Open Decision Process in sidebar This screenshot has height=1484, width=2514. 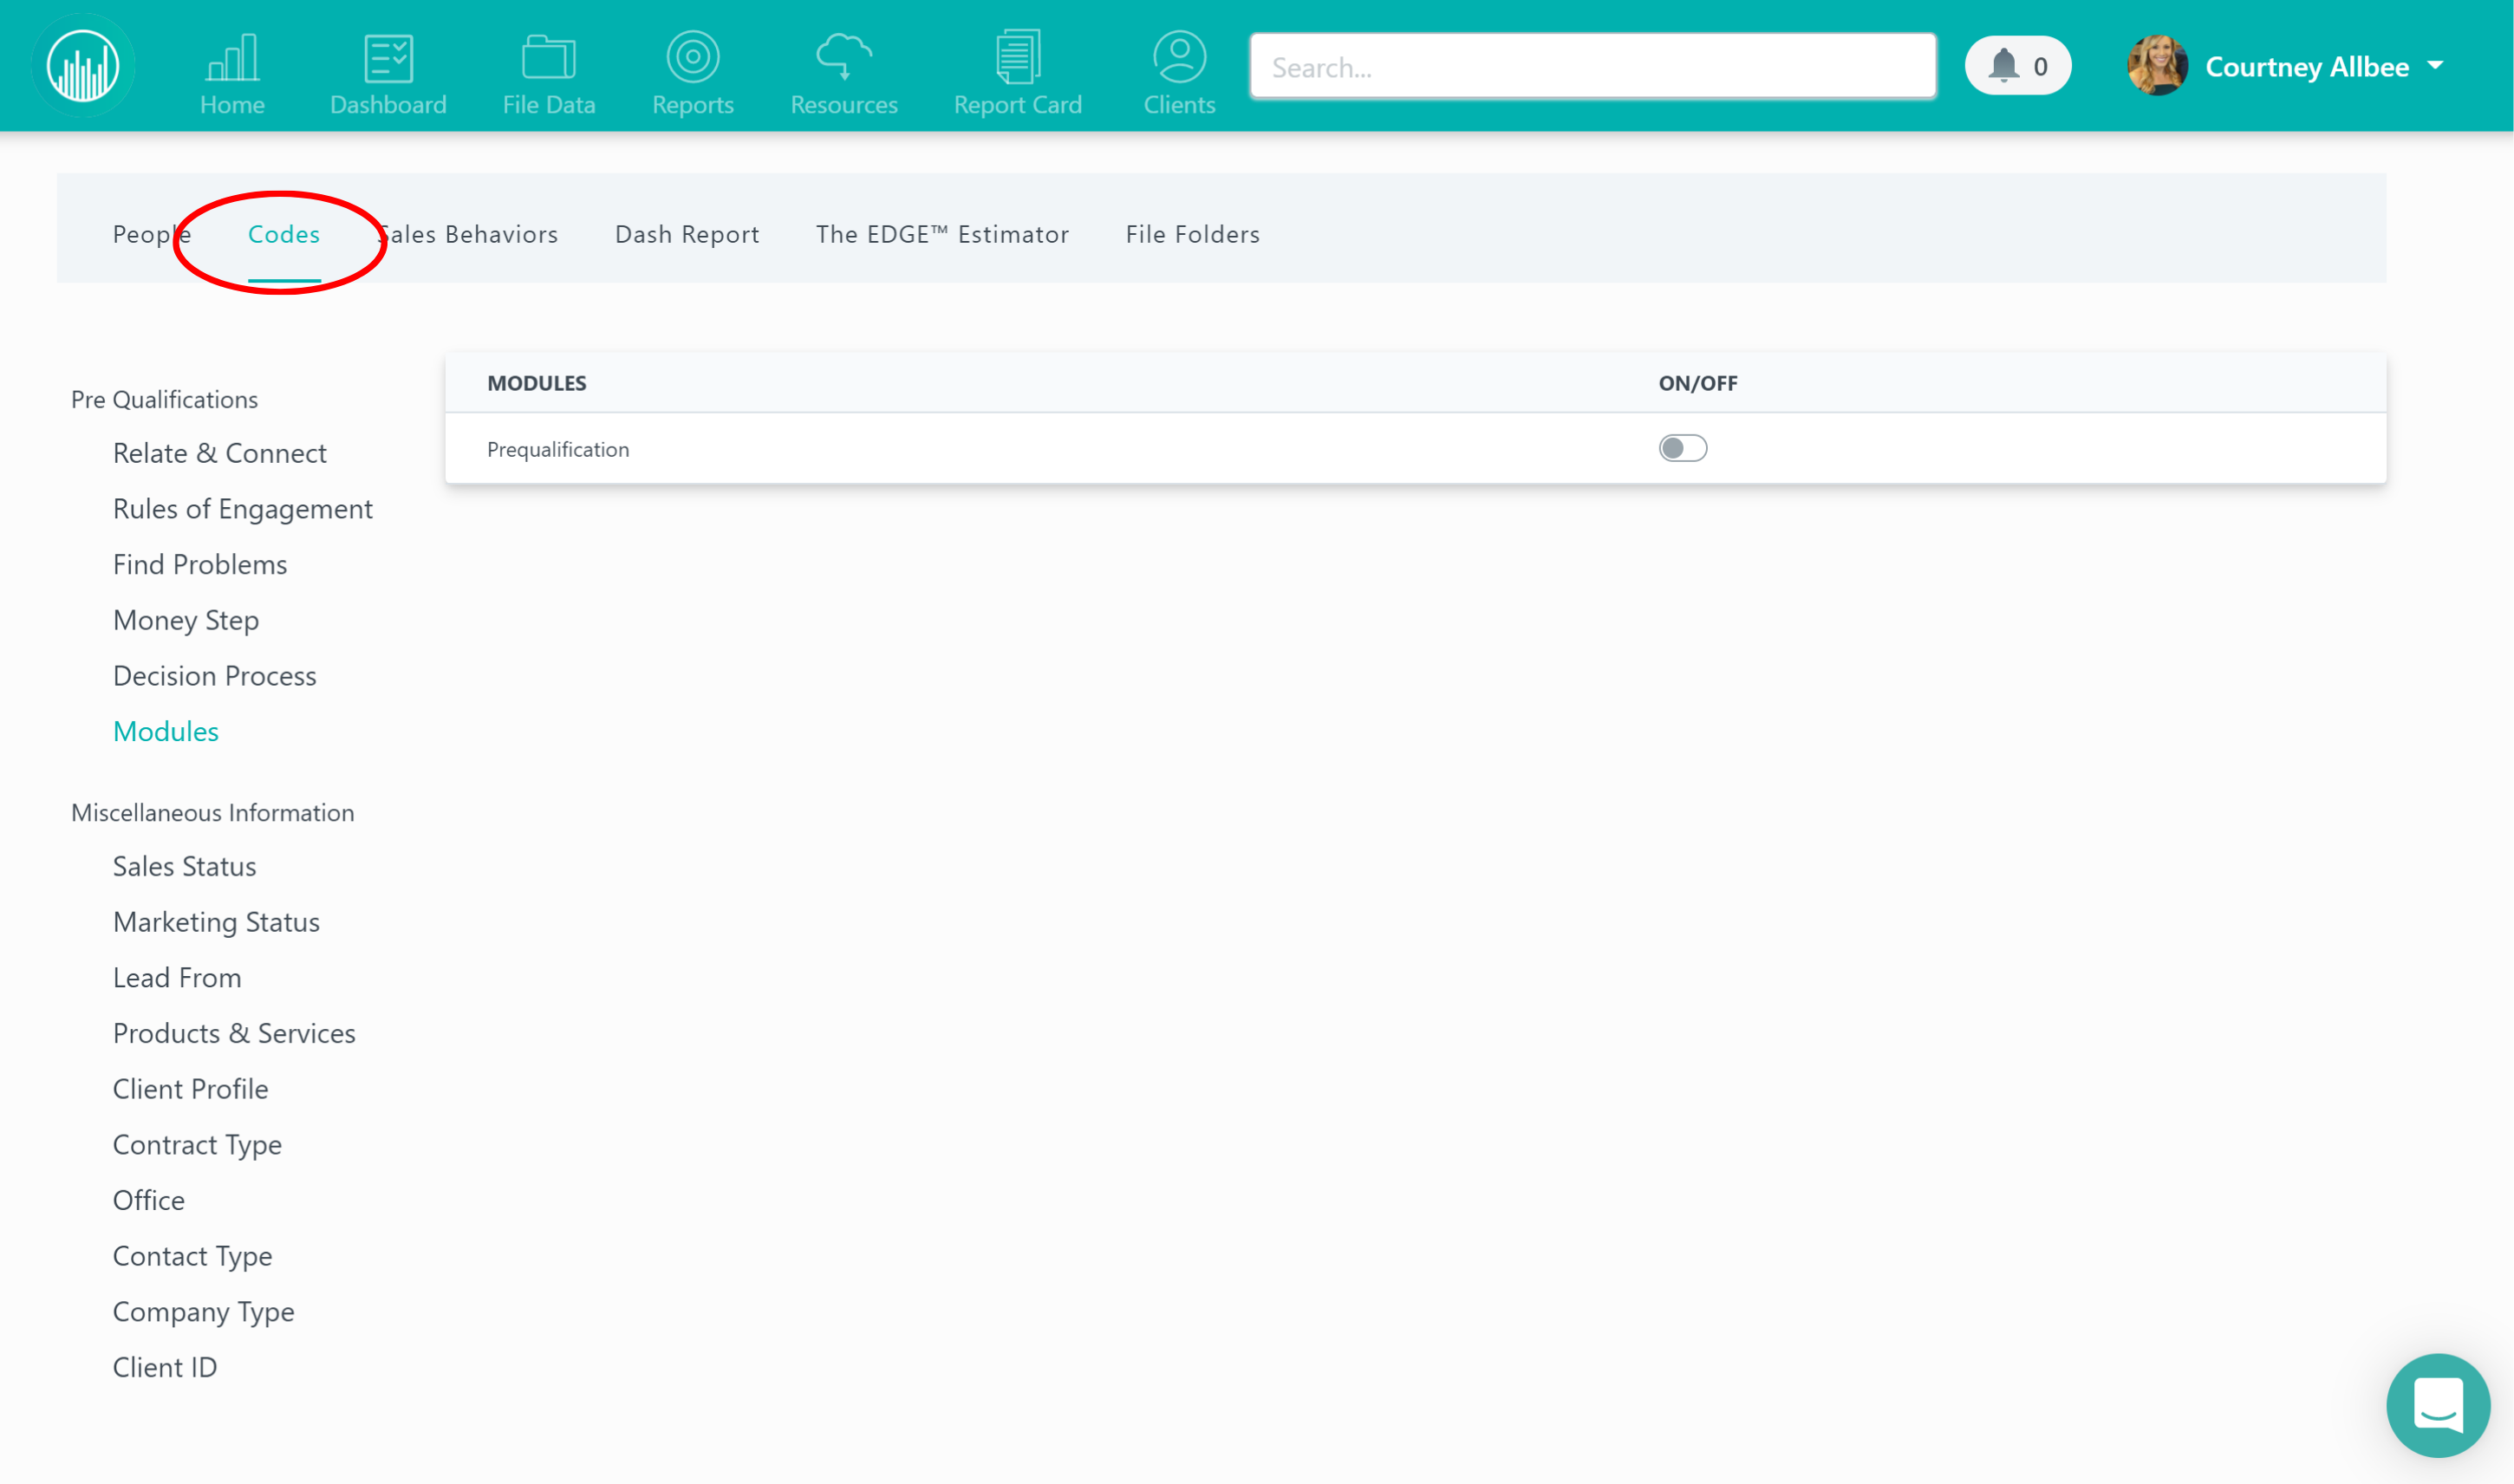click(214, 675)
